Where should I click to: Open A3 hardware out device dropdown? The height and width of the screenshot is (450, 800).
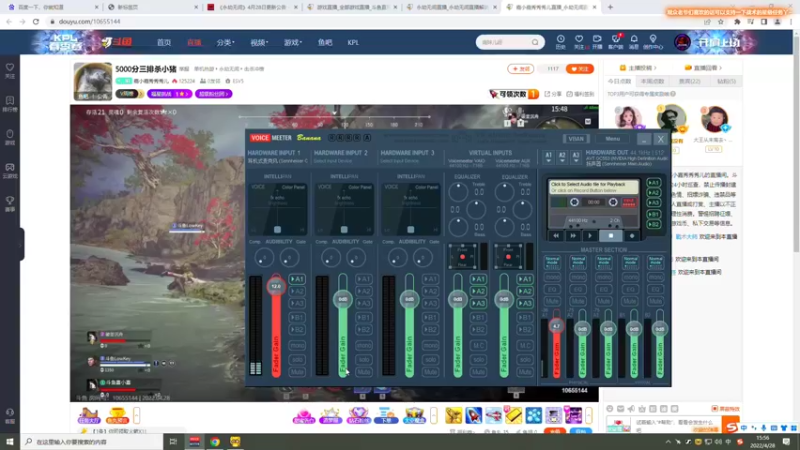click(576, 157)
